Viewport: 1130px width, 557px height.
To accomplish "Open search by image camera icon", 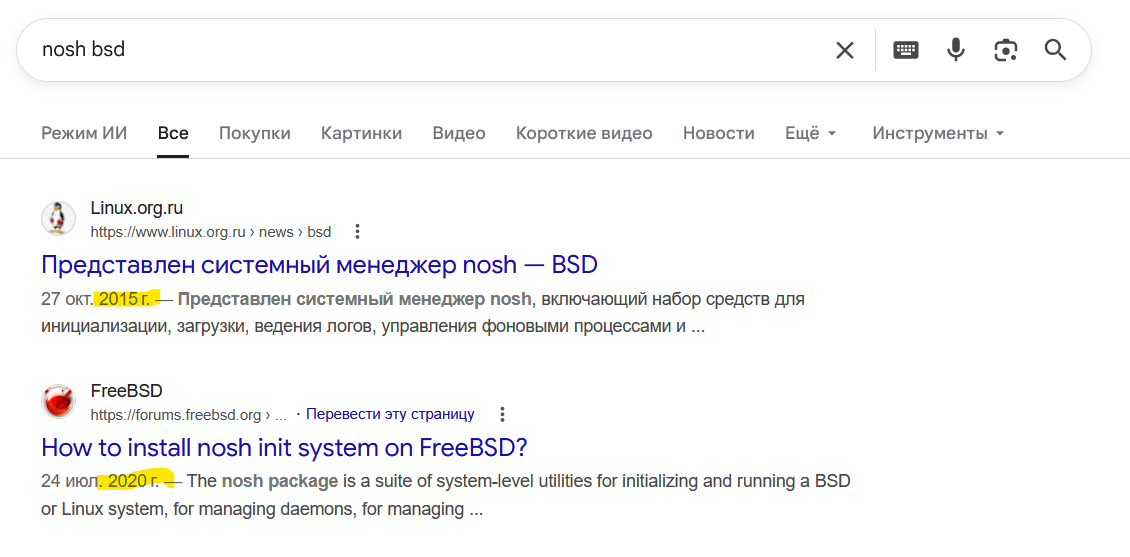I will tap(1005, 50).
